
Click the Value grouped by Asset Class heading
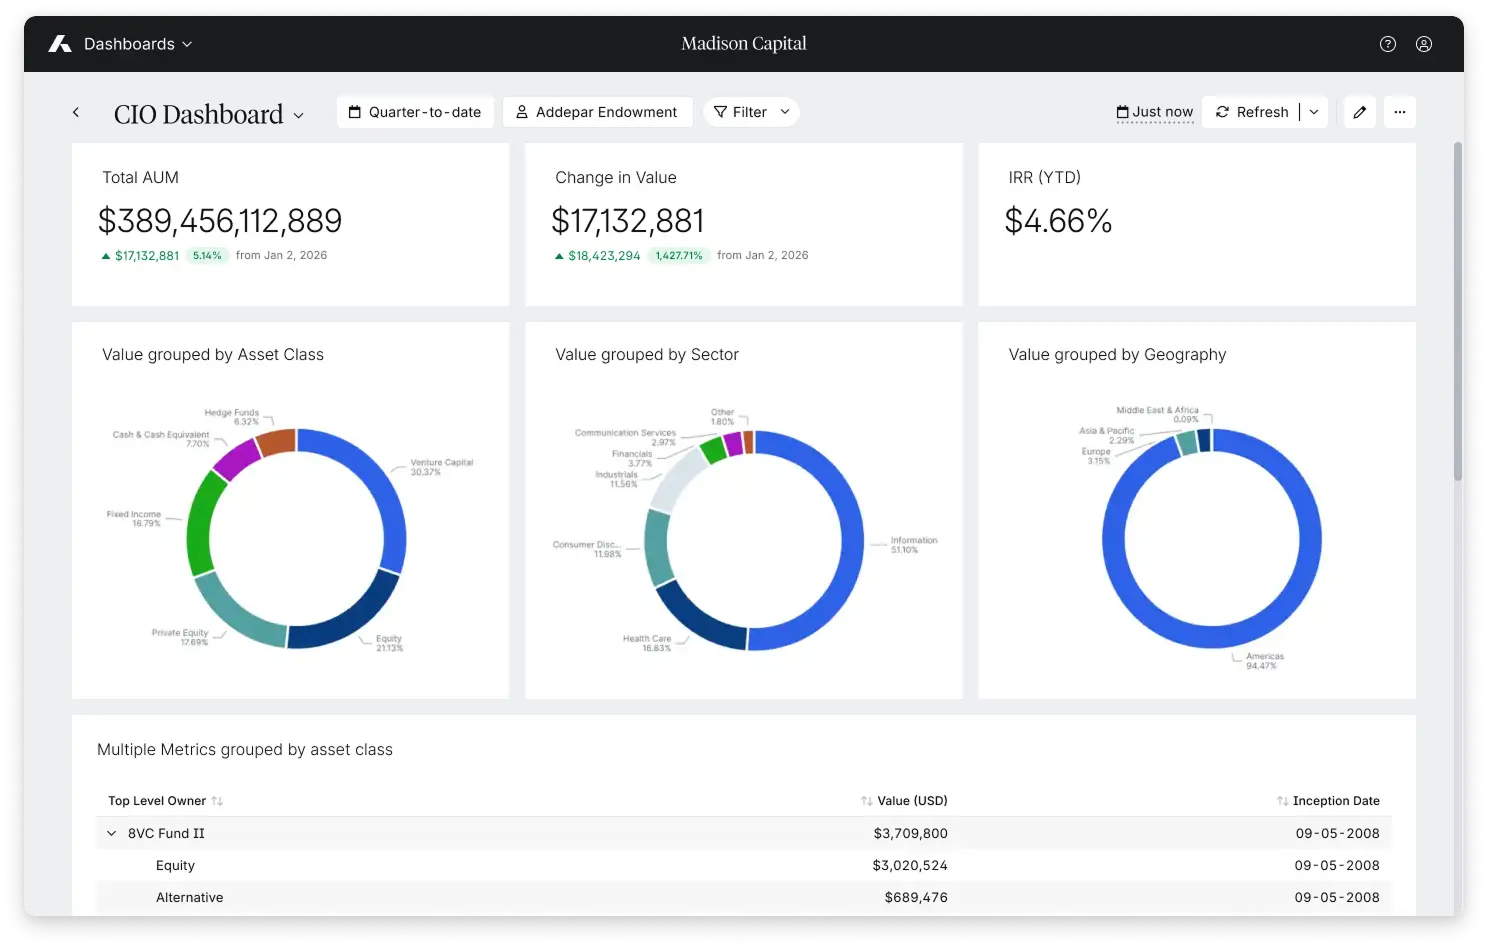[213, 354]
